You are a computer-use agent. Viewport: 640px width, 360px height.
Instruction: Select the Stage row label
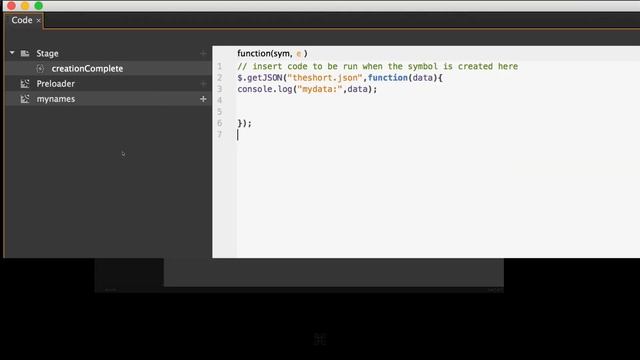tap(47, 53)
